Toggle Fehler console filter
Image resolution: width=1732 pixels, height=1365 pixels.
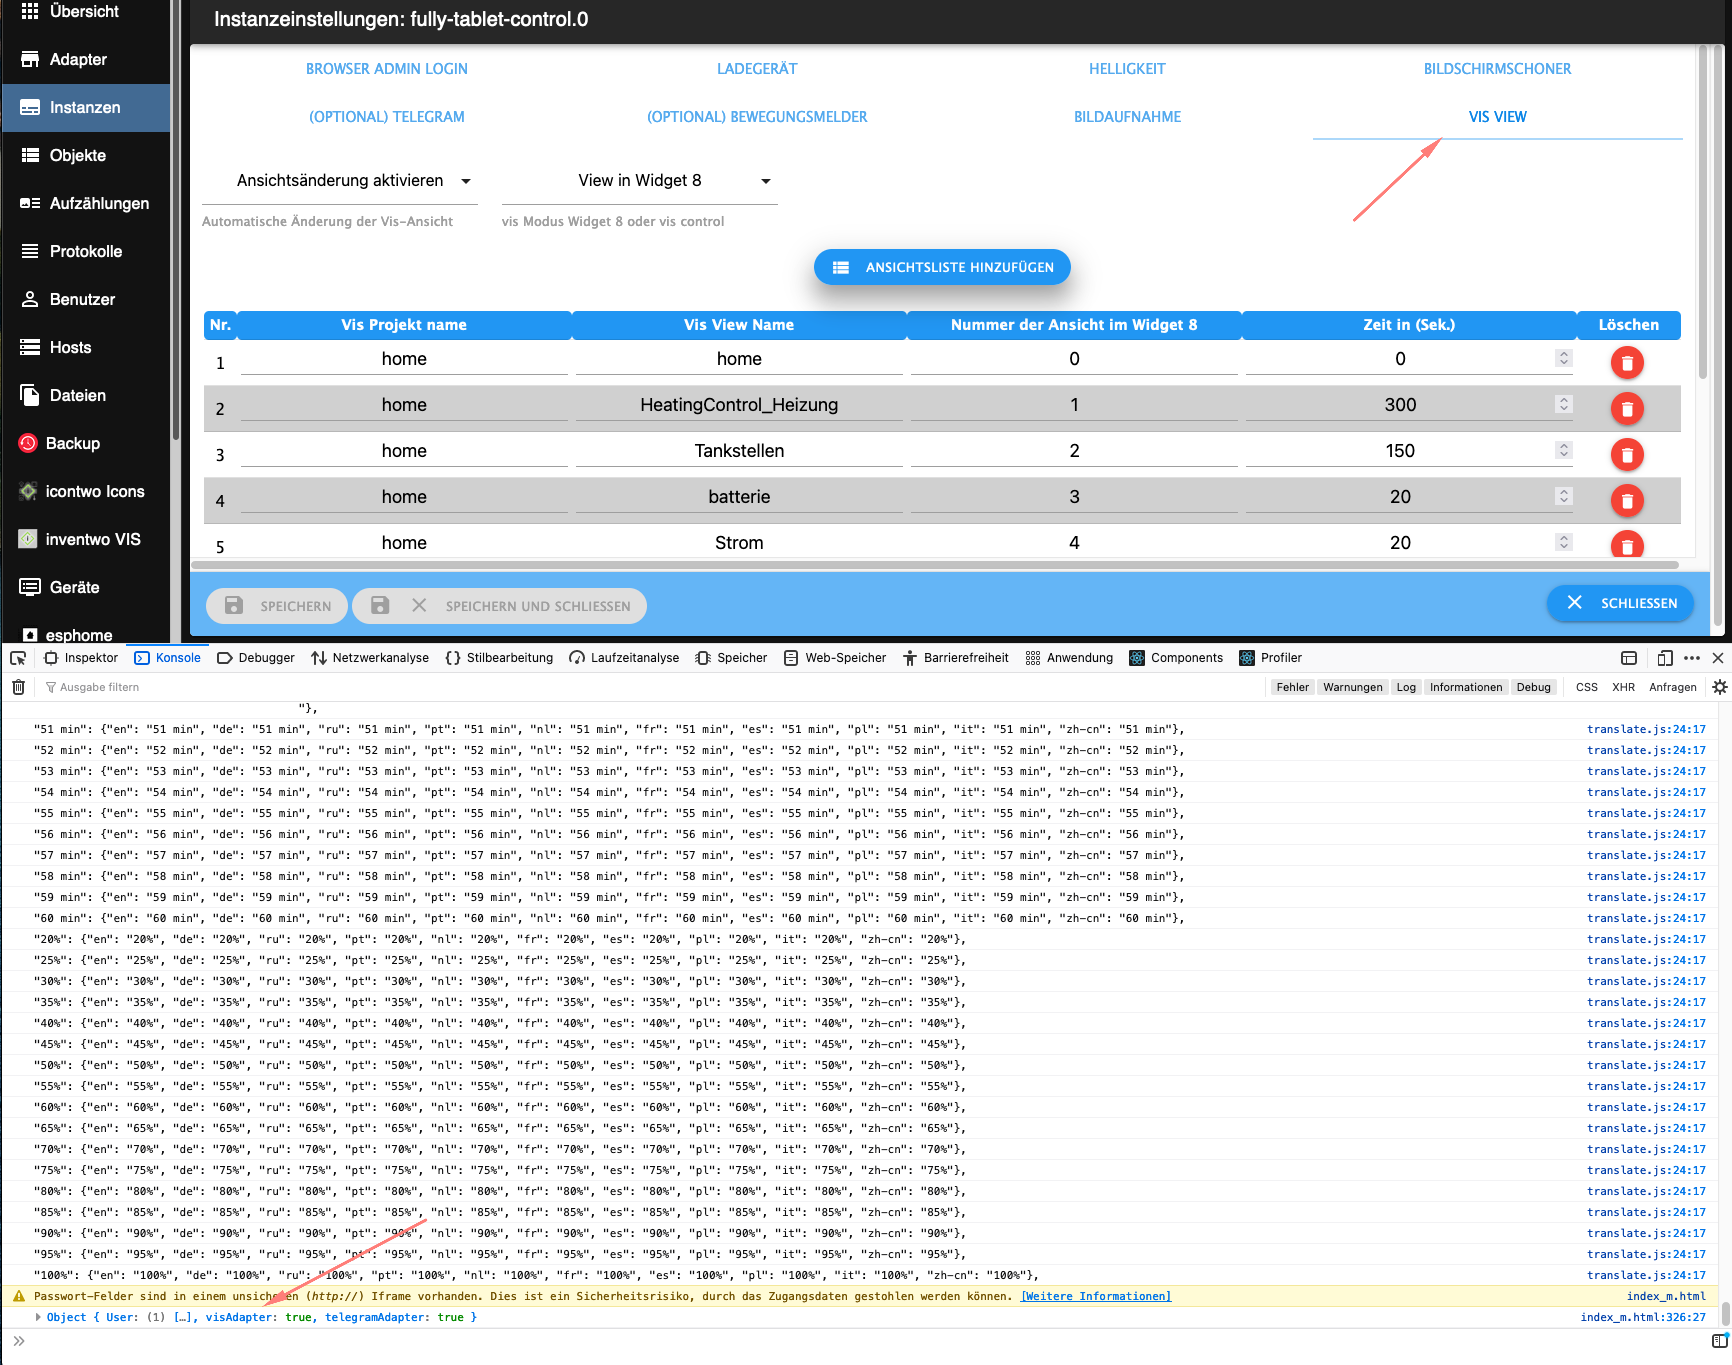click(x=1292, y=687)
